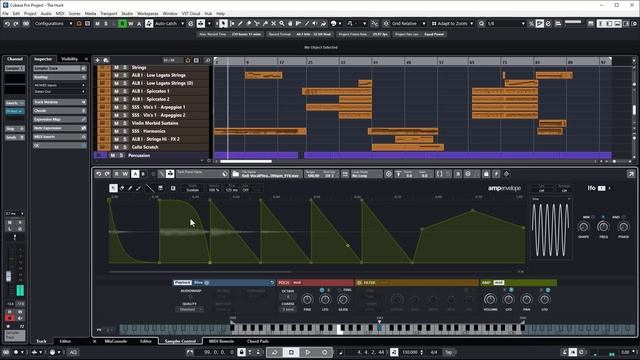Click the sampler lock icon
The height and width of the screenshot is (360, 640).
point(486,174)
